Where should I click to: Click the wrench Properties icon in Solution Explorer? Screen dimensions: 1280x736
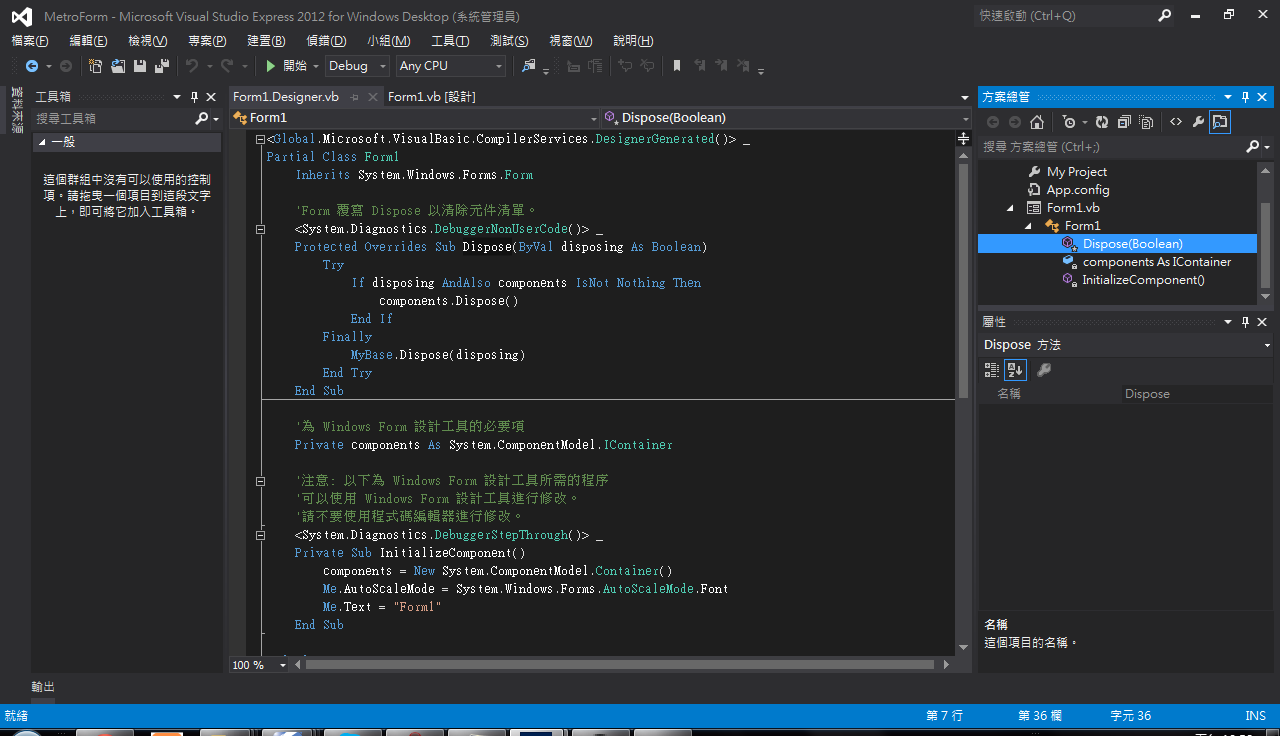tap(1197, 122)
